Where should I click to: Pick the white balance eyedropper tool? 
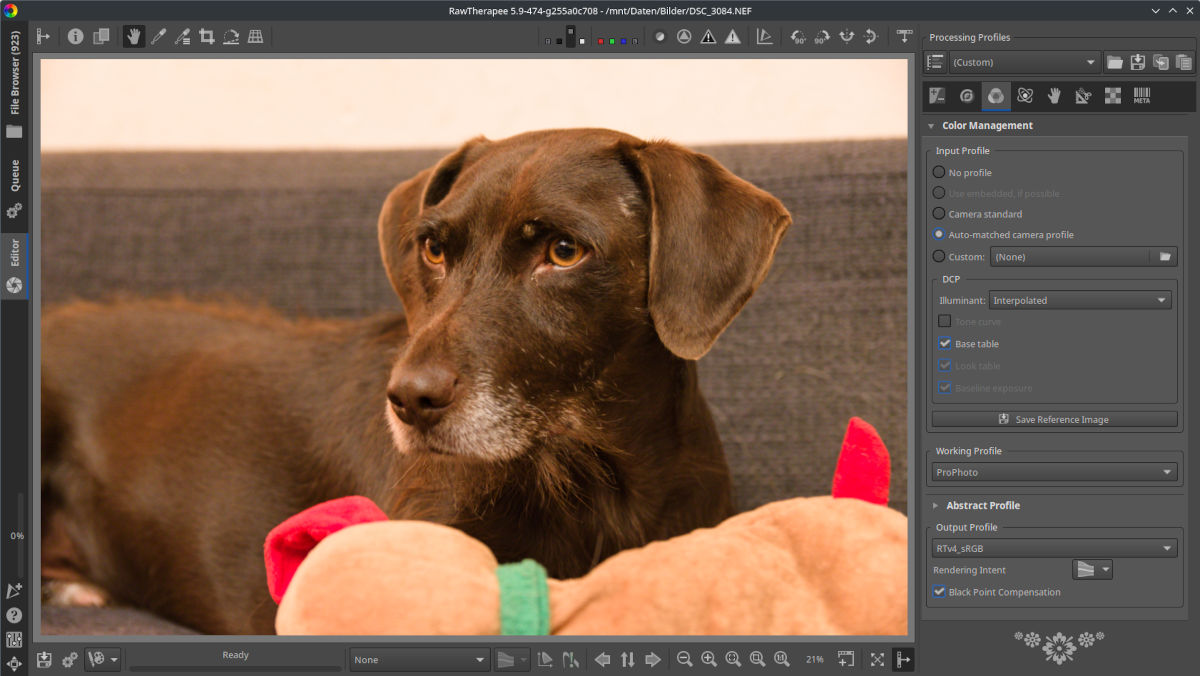click(158, 37)
